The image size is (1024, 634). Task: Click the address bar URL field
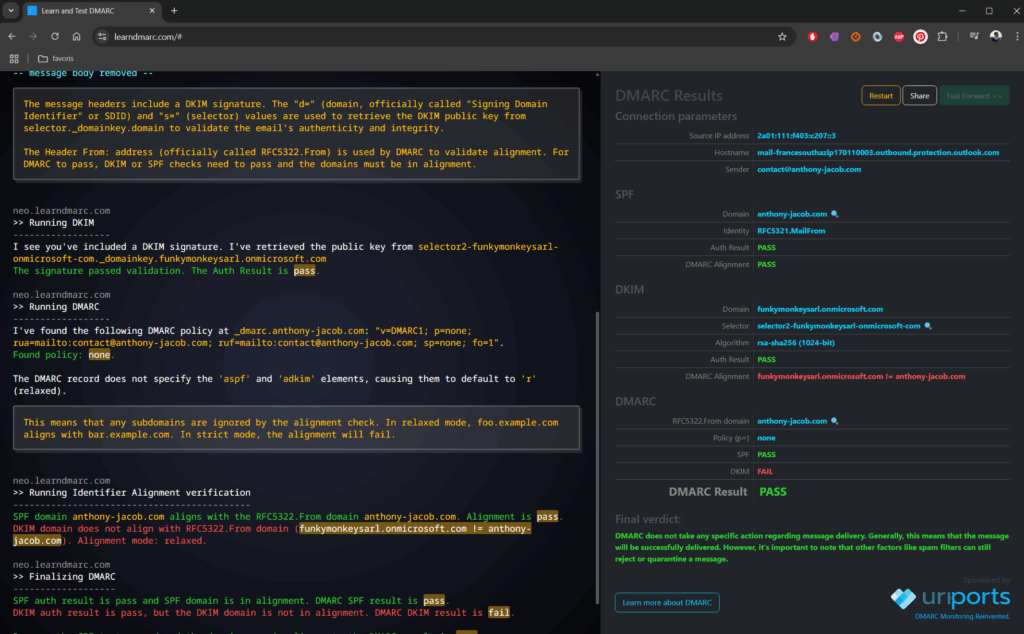[444, 37]
